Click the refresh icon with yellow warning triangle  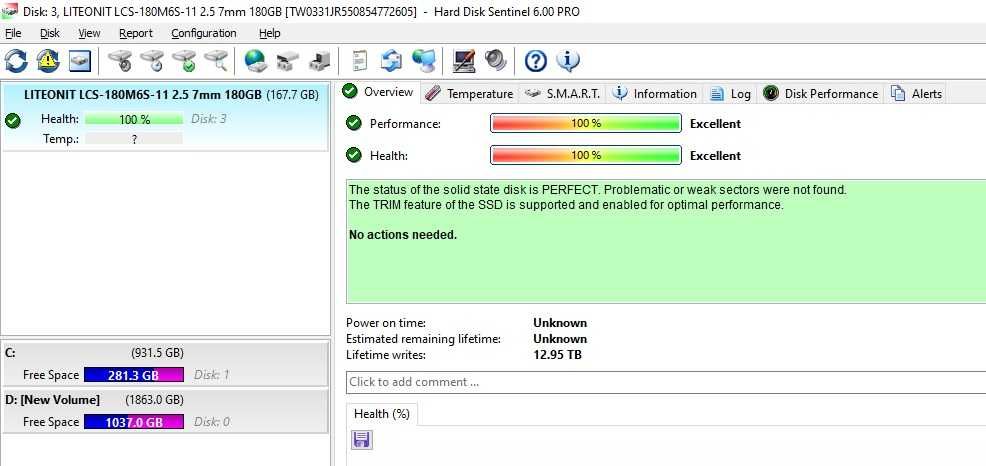tap(48, 60)
